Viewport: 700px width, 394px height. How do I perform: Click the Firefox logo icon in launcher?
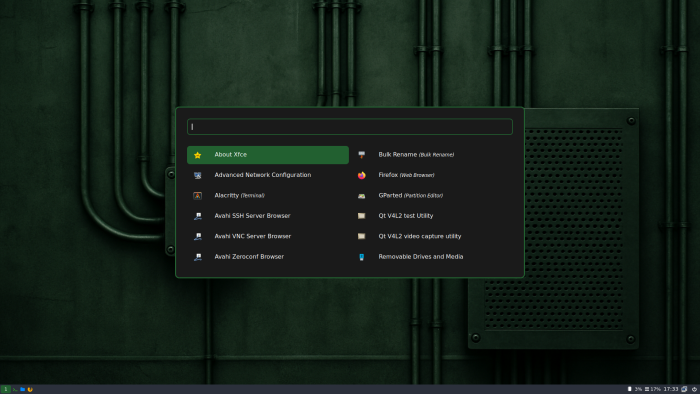[362, 175]
